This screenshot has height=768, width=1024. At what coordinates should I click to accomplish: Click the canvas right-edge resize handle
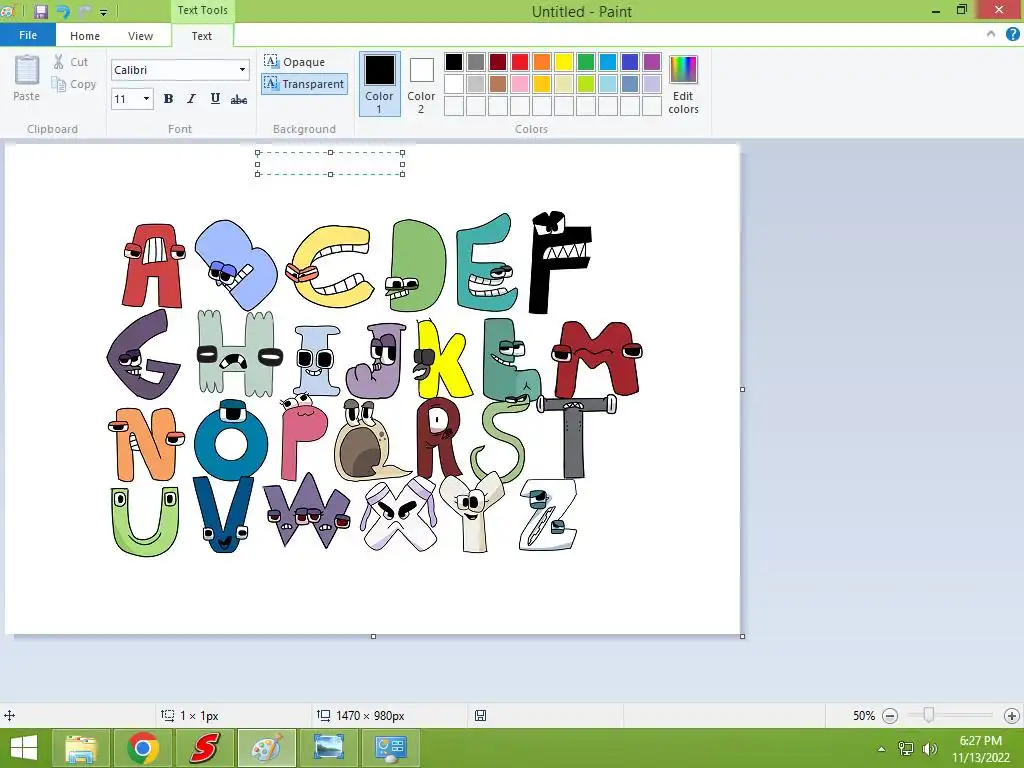pyautogui.click(x=743, y=389)
